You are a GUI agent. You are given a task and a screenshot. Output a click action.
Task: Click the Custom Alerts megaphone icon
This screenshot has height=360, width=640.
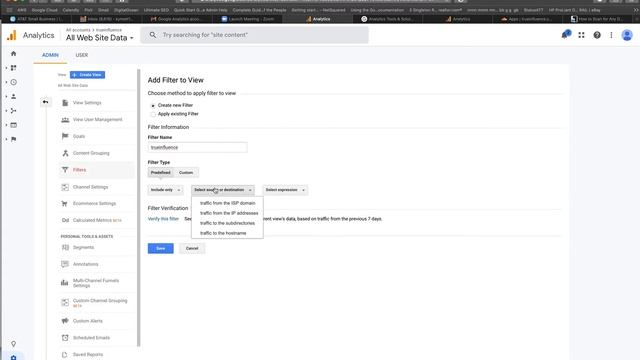[x=65, y=321]
